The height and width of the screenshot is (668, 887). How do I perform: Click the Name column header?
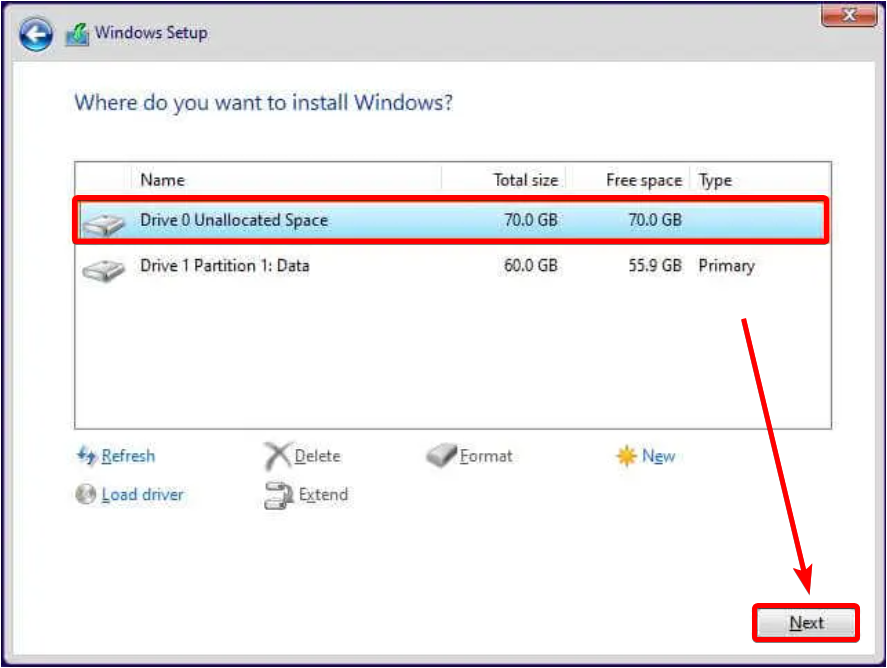click(162, 179)
